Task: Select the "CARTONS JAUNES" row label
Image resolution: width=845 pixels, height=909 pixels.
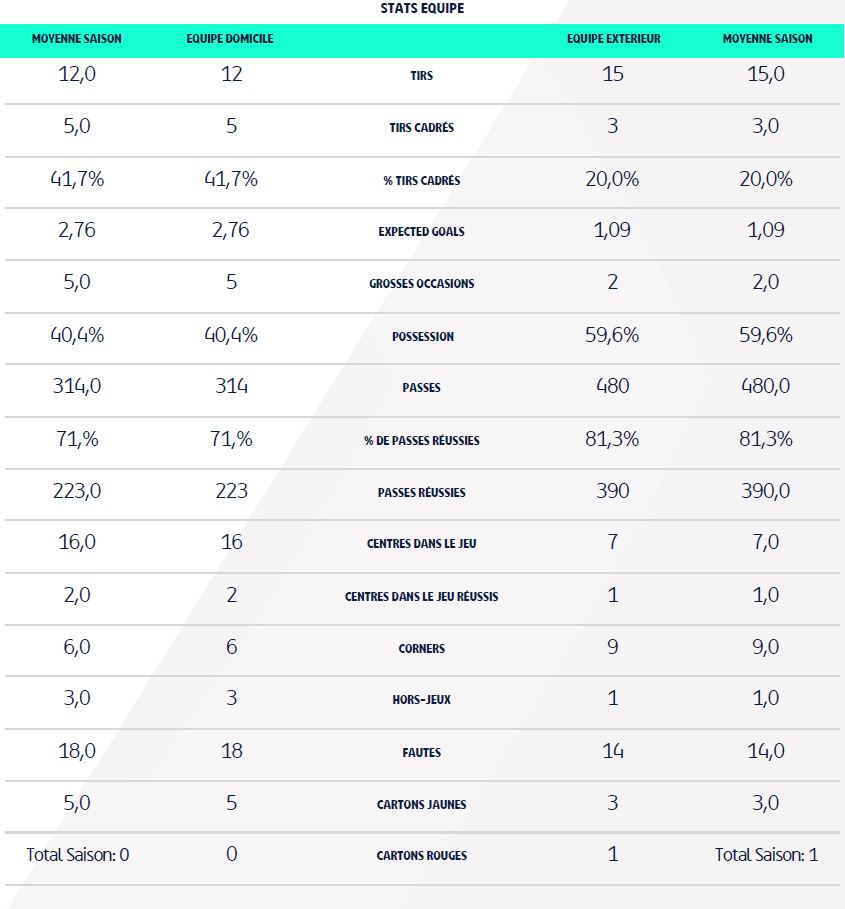Action: [421, 805]
